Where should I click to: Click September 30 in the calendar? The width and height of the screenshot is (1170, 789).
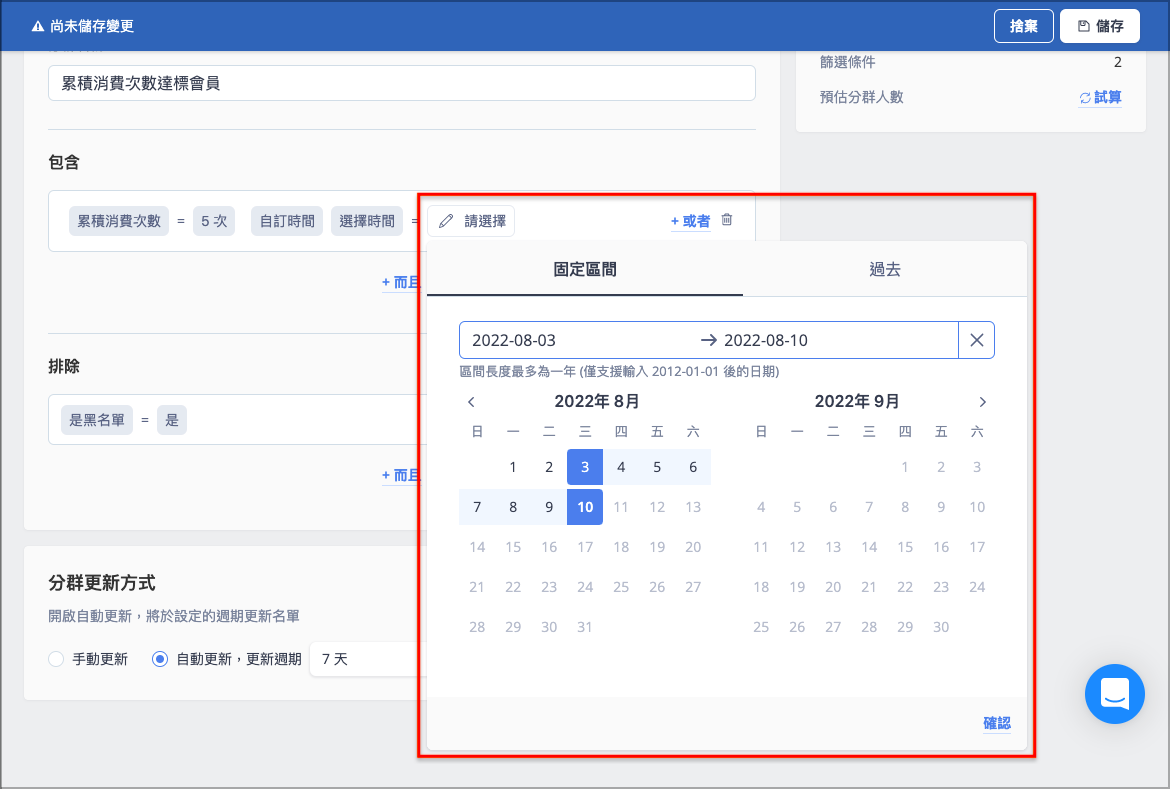click(941, 627)
